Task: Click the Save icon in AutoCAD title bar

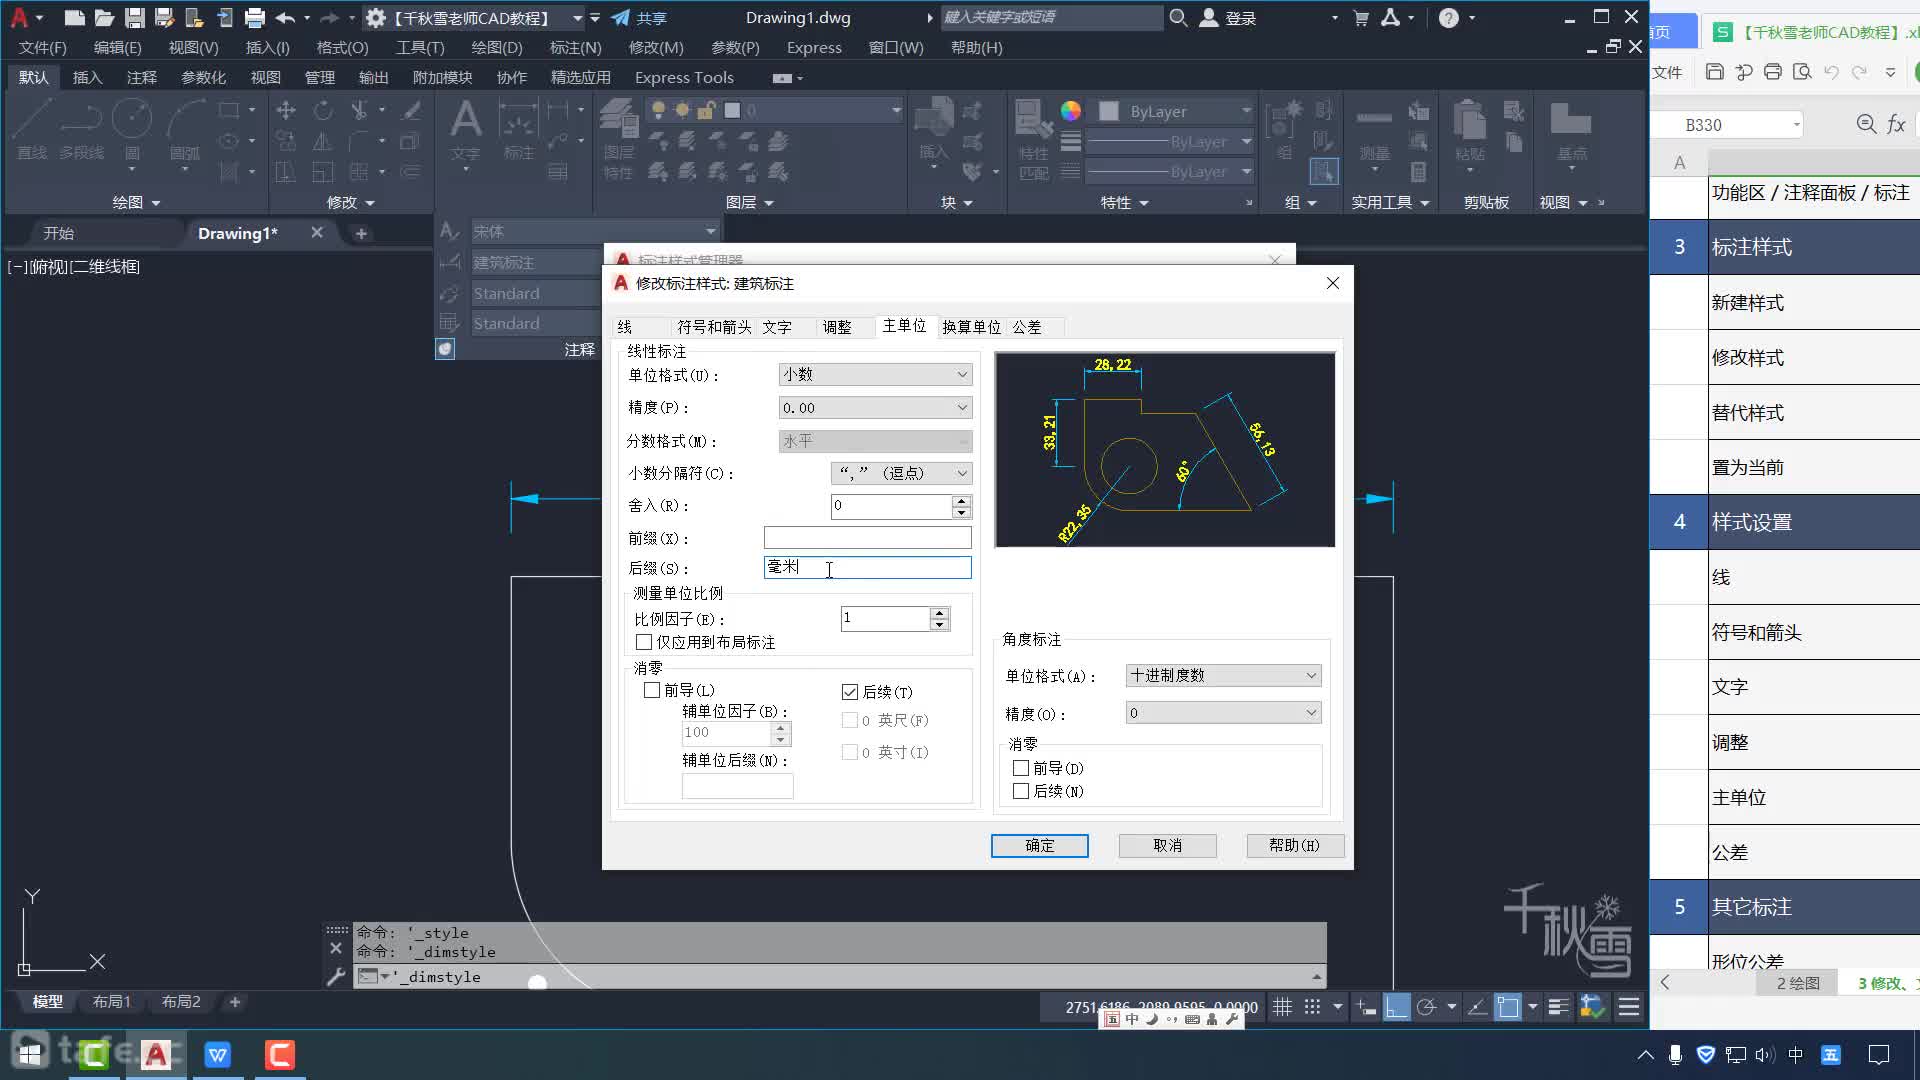Action: [134, 17]
